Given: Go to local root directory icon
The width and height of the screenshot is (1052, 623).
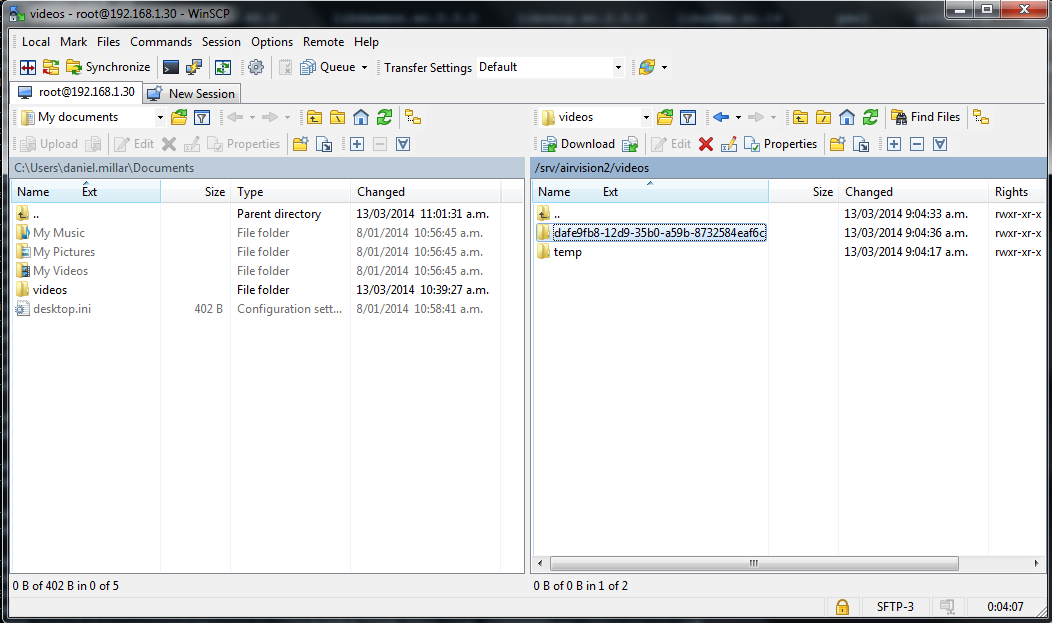Looking at the screenshot, I should pos(337,118).
